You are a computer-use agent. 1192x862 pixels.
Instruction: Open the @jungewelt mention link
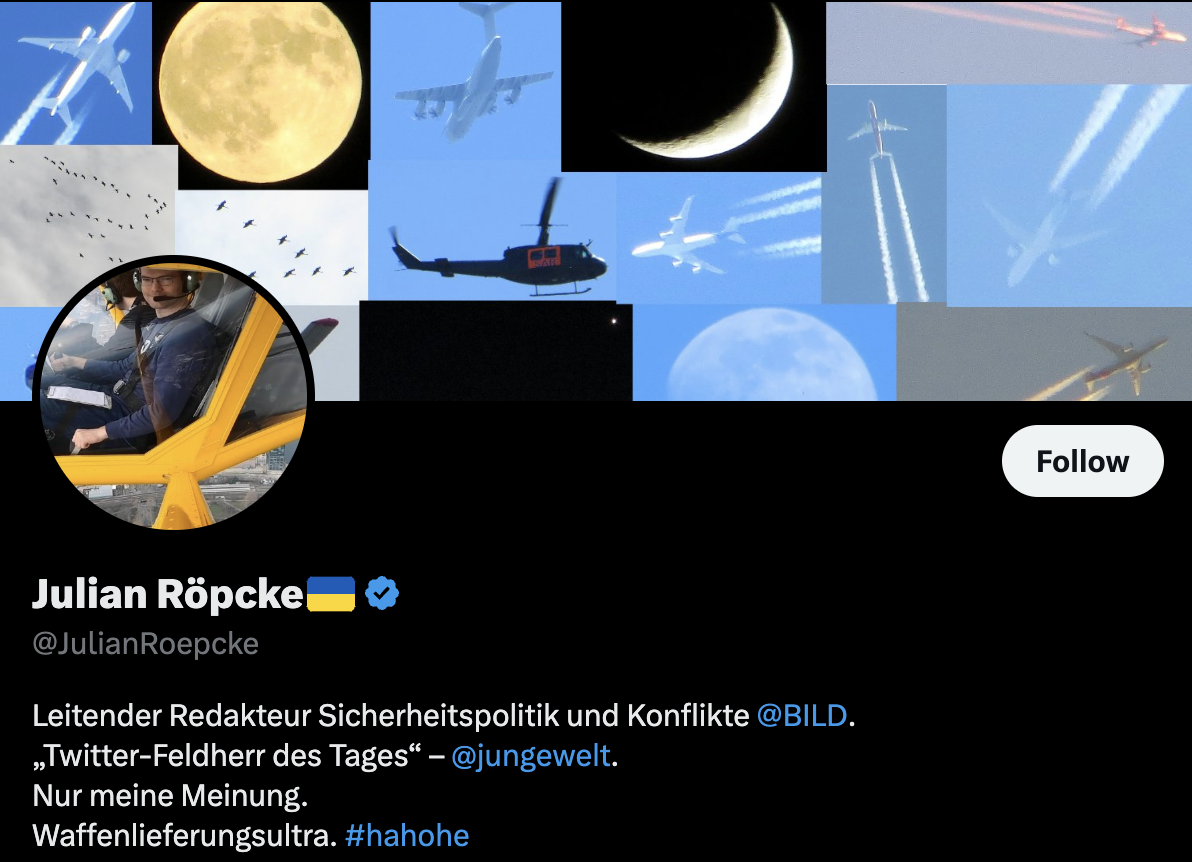coord(531,756)
